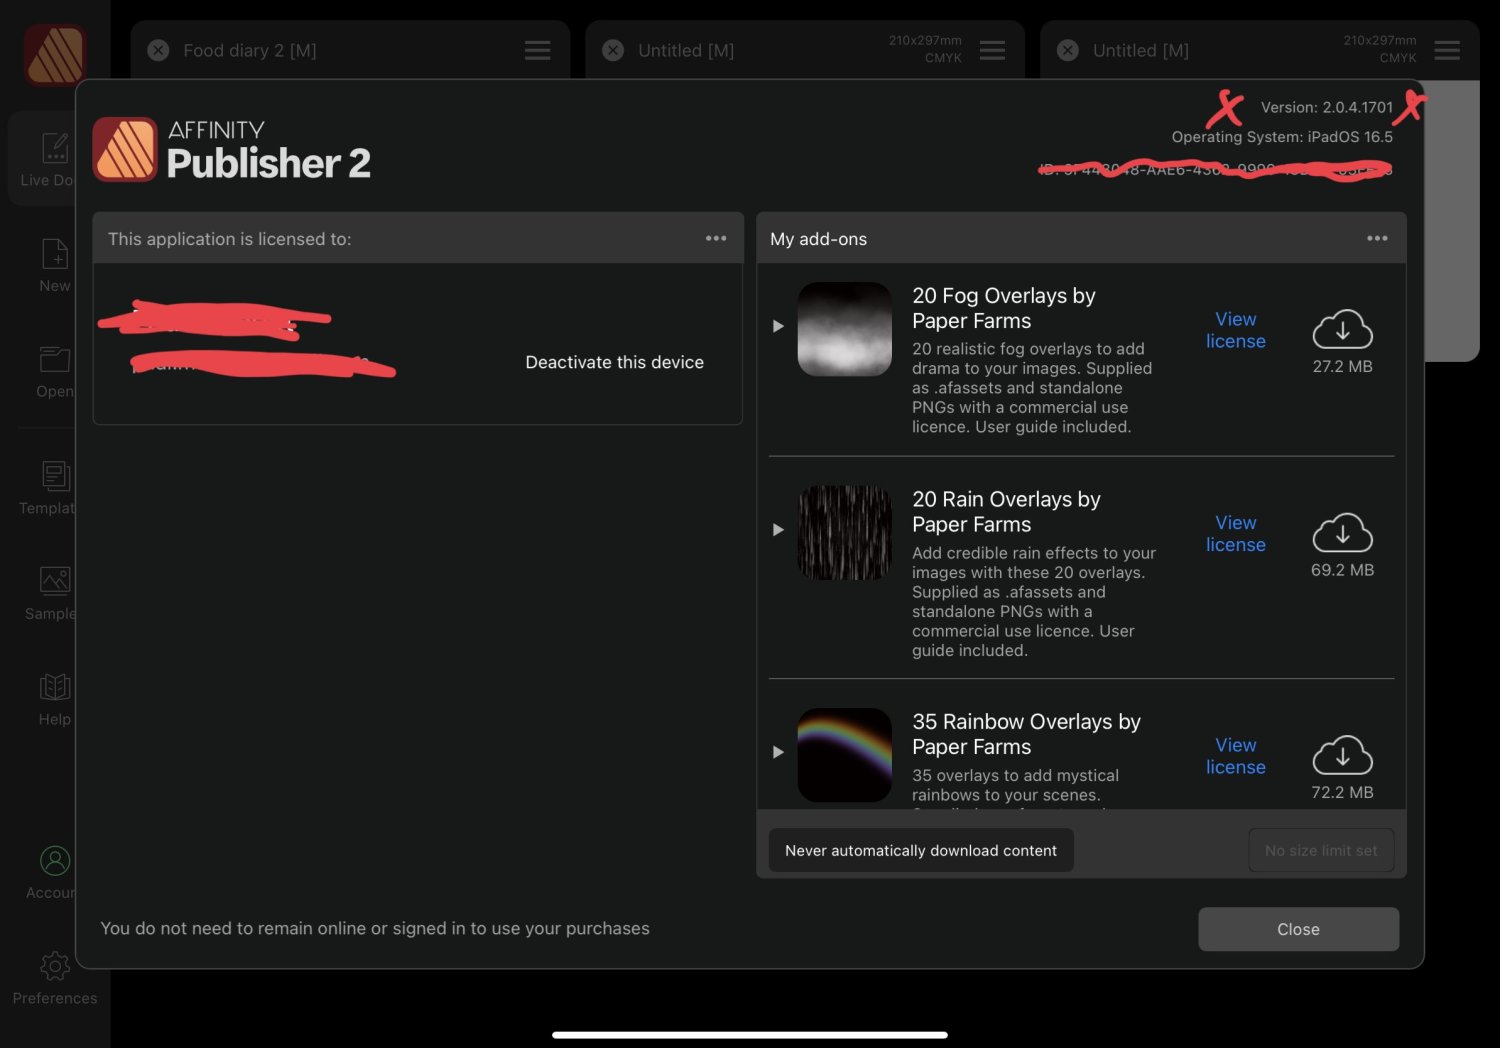Download the 20 Fog Overlays add-on
Image resolution: width=1500 pixels, height=1048 pixels.
tap(1342, 329)
